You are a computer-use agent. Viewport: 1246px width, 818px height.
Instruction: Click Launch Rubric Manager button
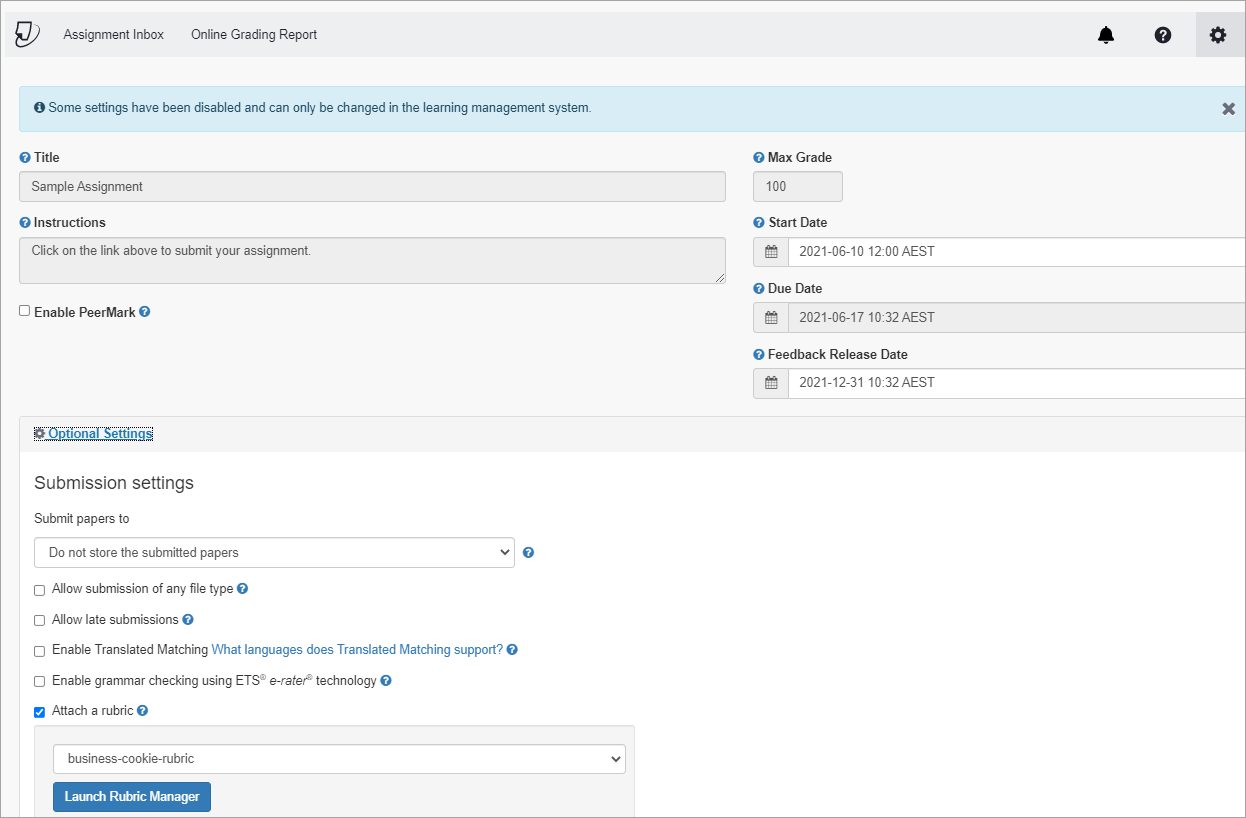click(x=132, y=797)
